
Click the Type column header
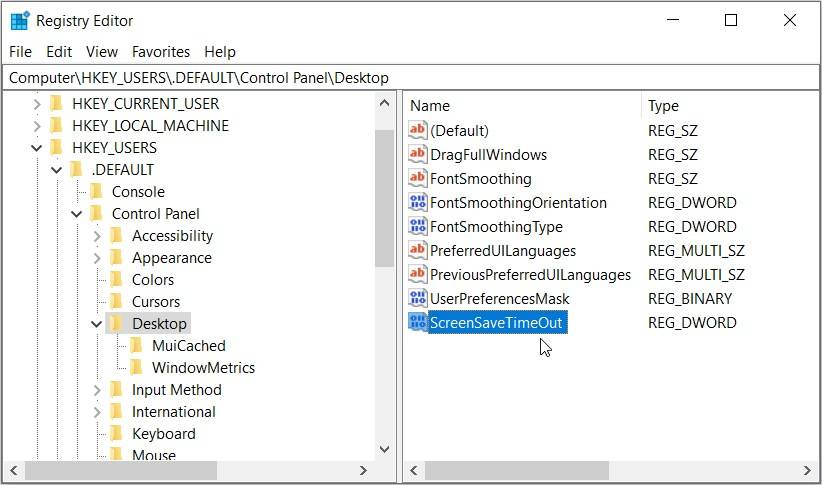(663, 106)
